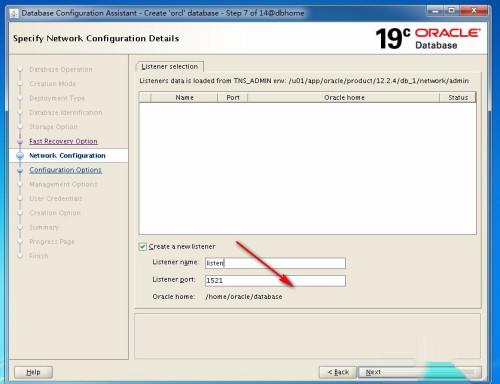500x384 pixels.
Task: Click the Database Operation step
Action: point(61,69)
